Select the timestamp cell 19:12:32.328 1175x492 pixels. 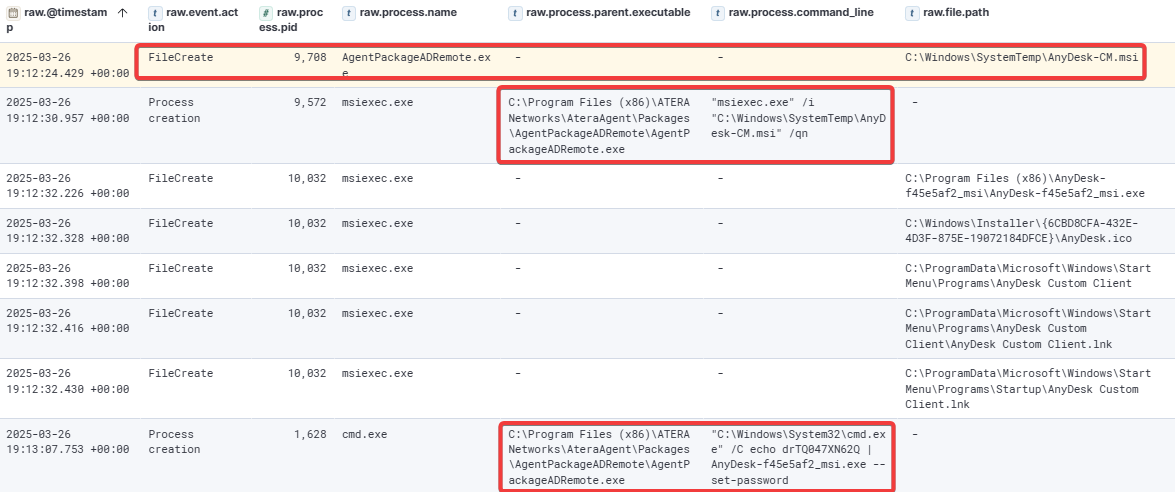point(67,231)
